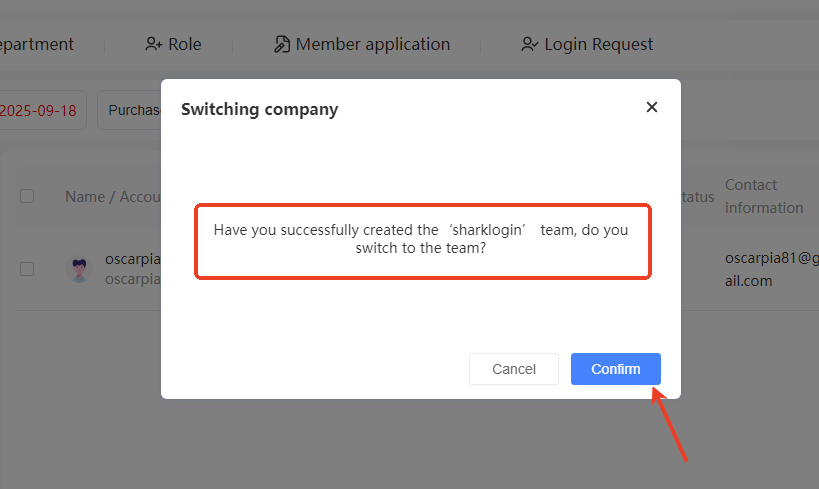
Task: Toggle the select-all checkbox in table header
Action: point(27,196)
